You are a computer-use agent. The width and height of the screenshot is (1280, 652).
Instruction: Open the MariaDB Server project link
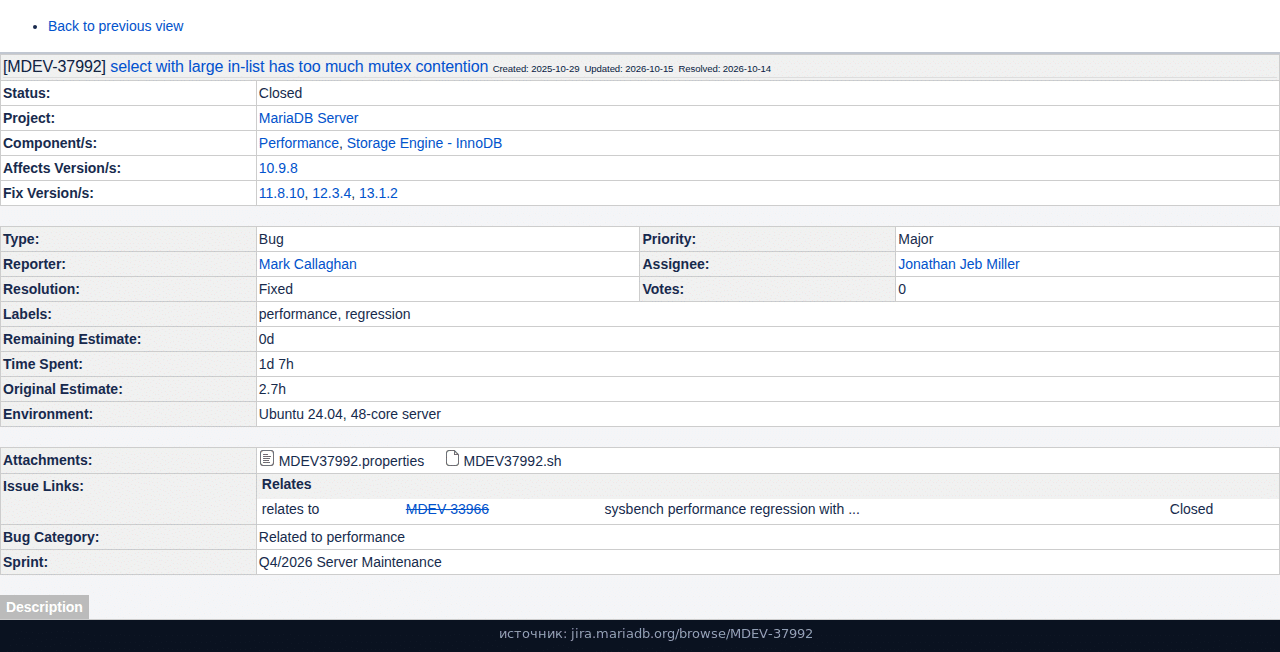[308, 118]
